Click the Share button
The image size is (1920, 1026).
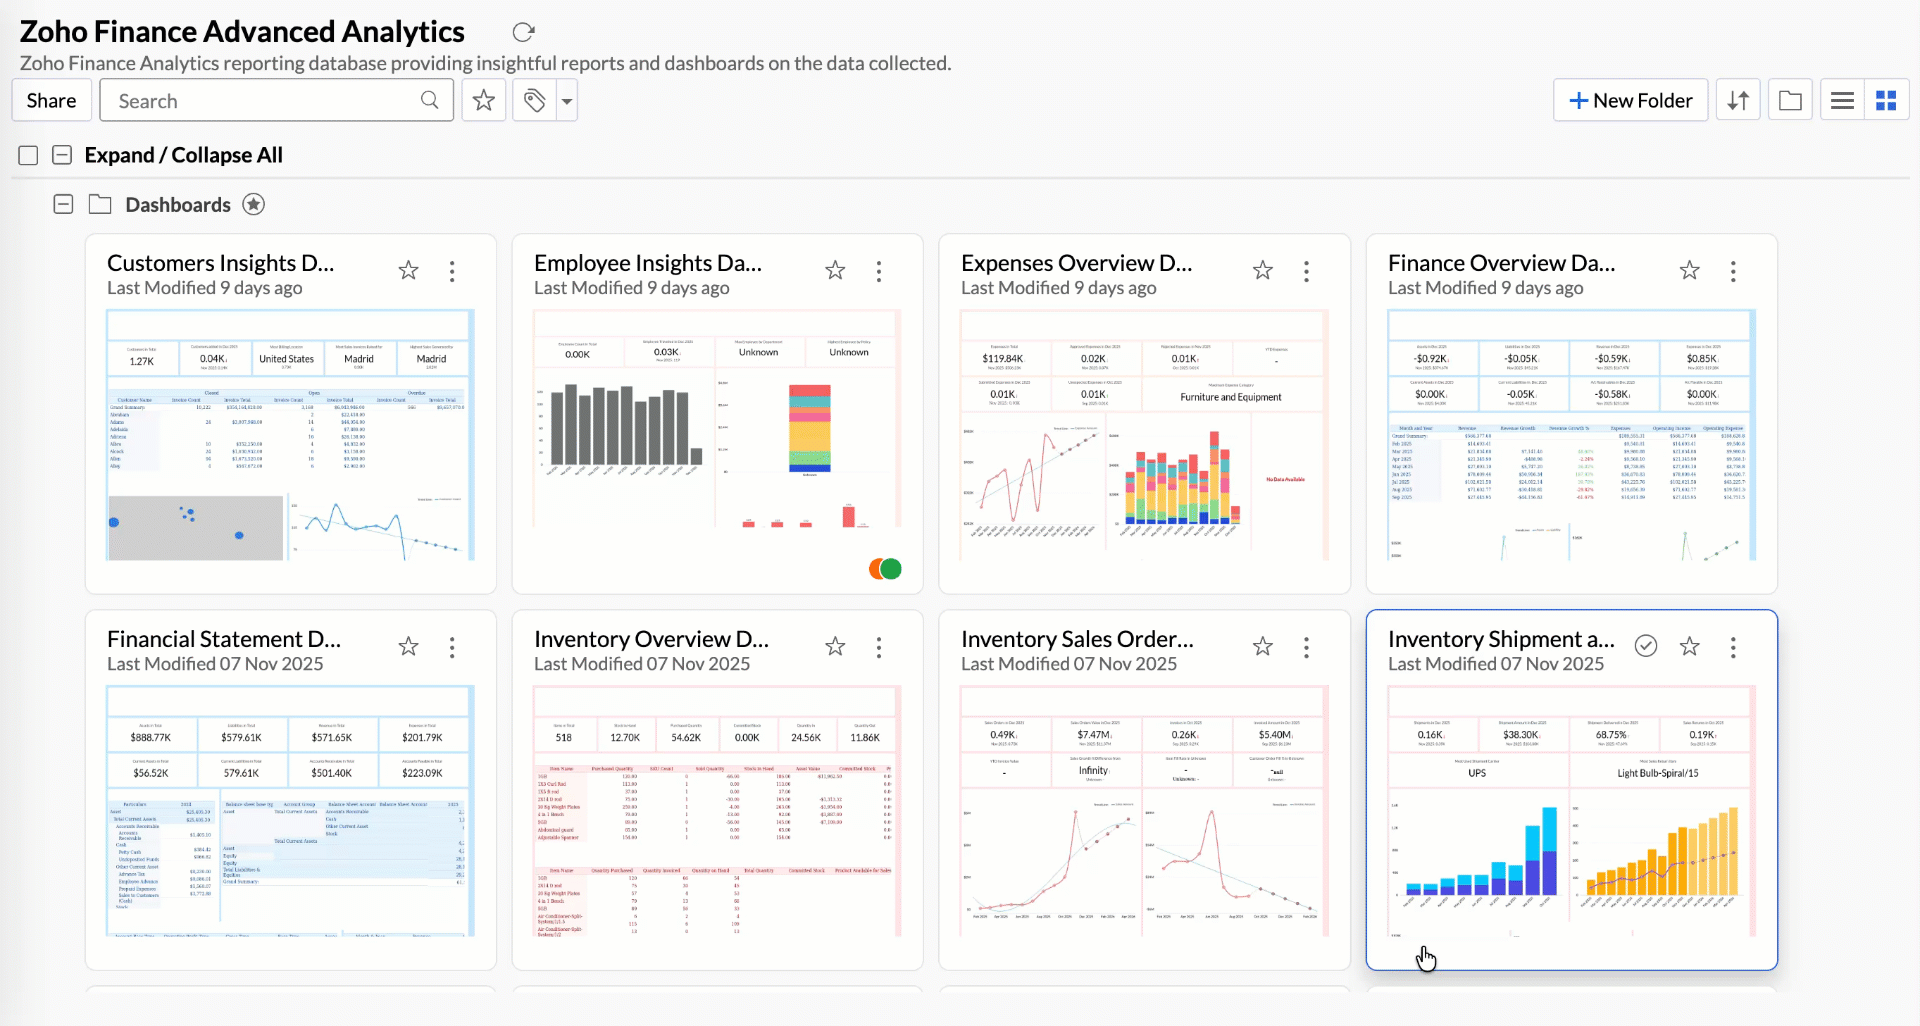click(x=52, y=101)
